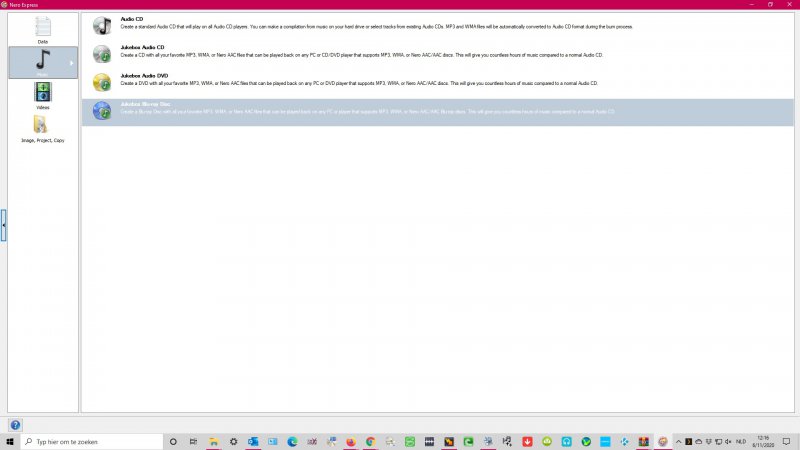Image resolution: width=800 pixels, height=450 pixels.
Task: Expand the Music category arrow
Action: tap(71, 63)
